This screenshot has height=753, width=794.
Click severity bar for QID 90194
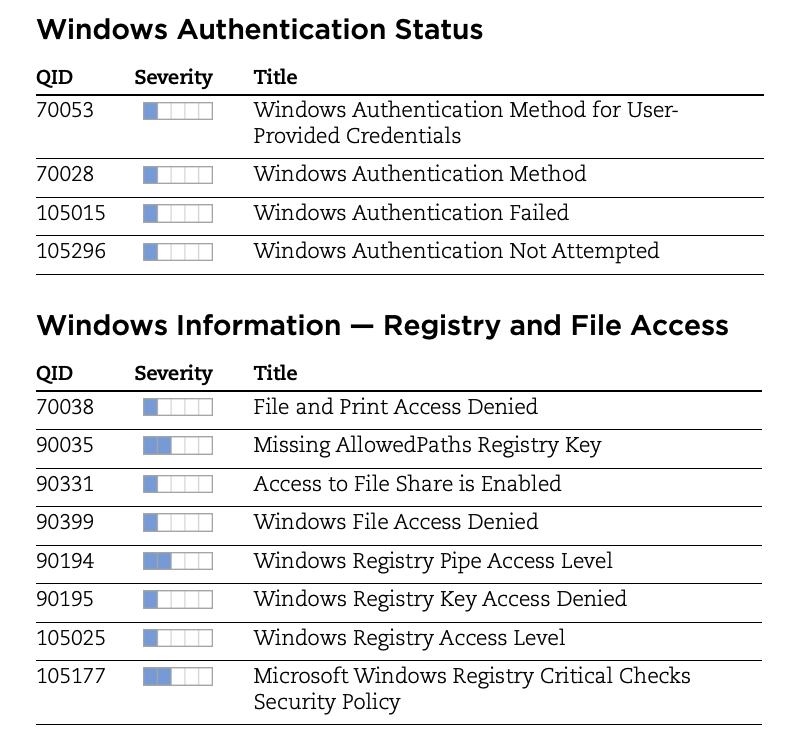[x=178, y=561]
